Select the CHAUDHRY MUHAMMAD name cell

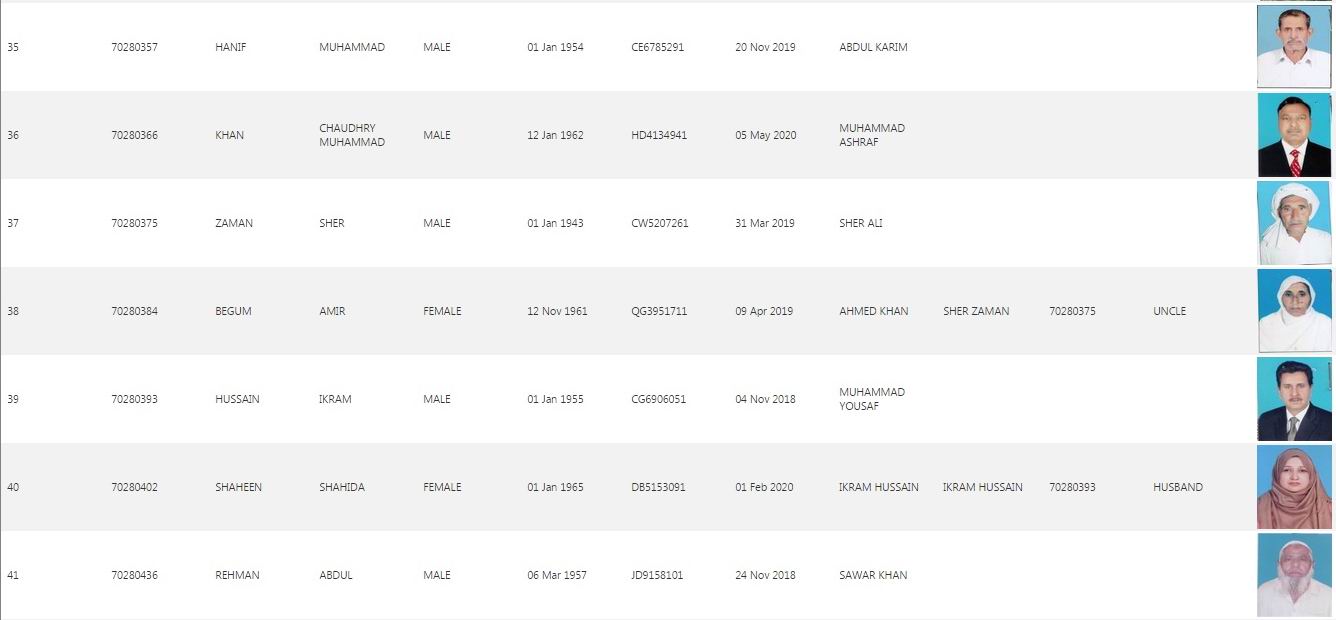[x=352, y=135]
